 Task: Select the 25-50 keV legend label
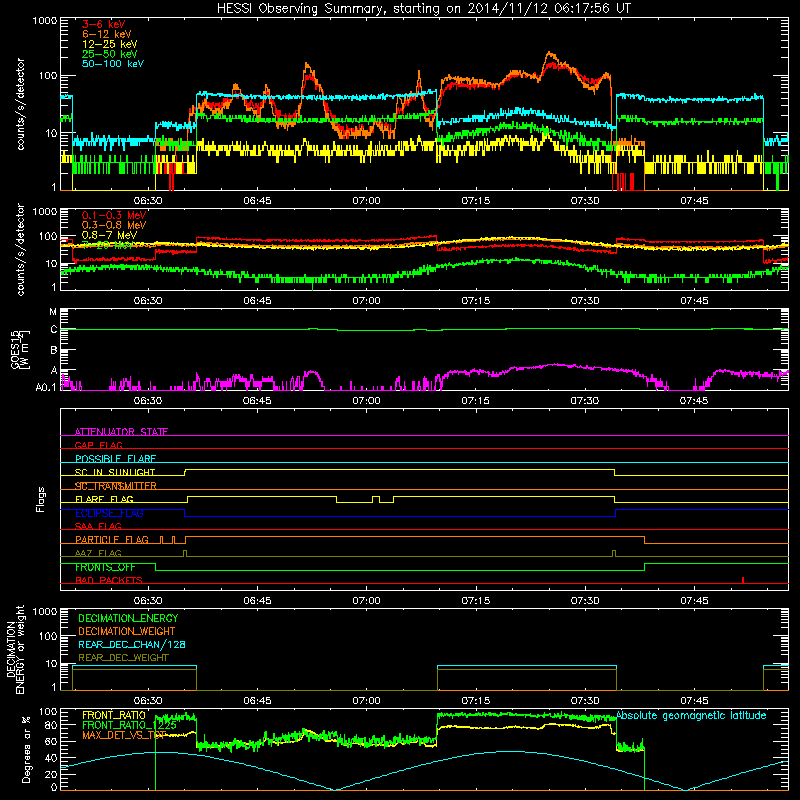110,54
